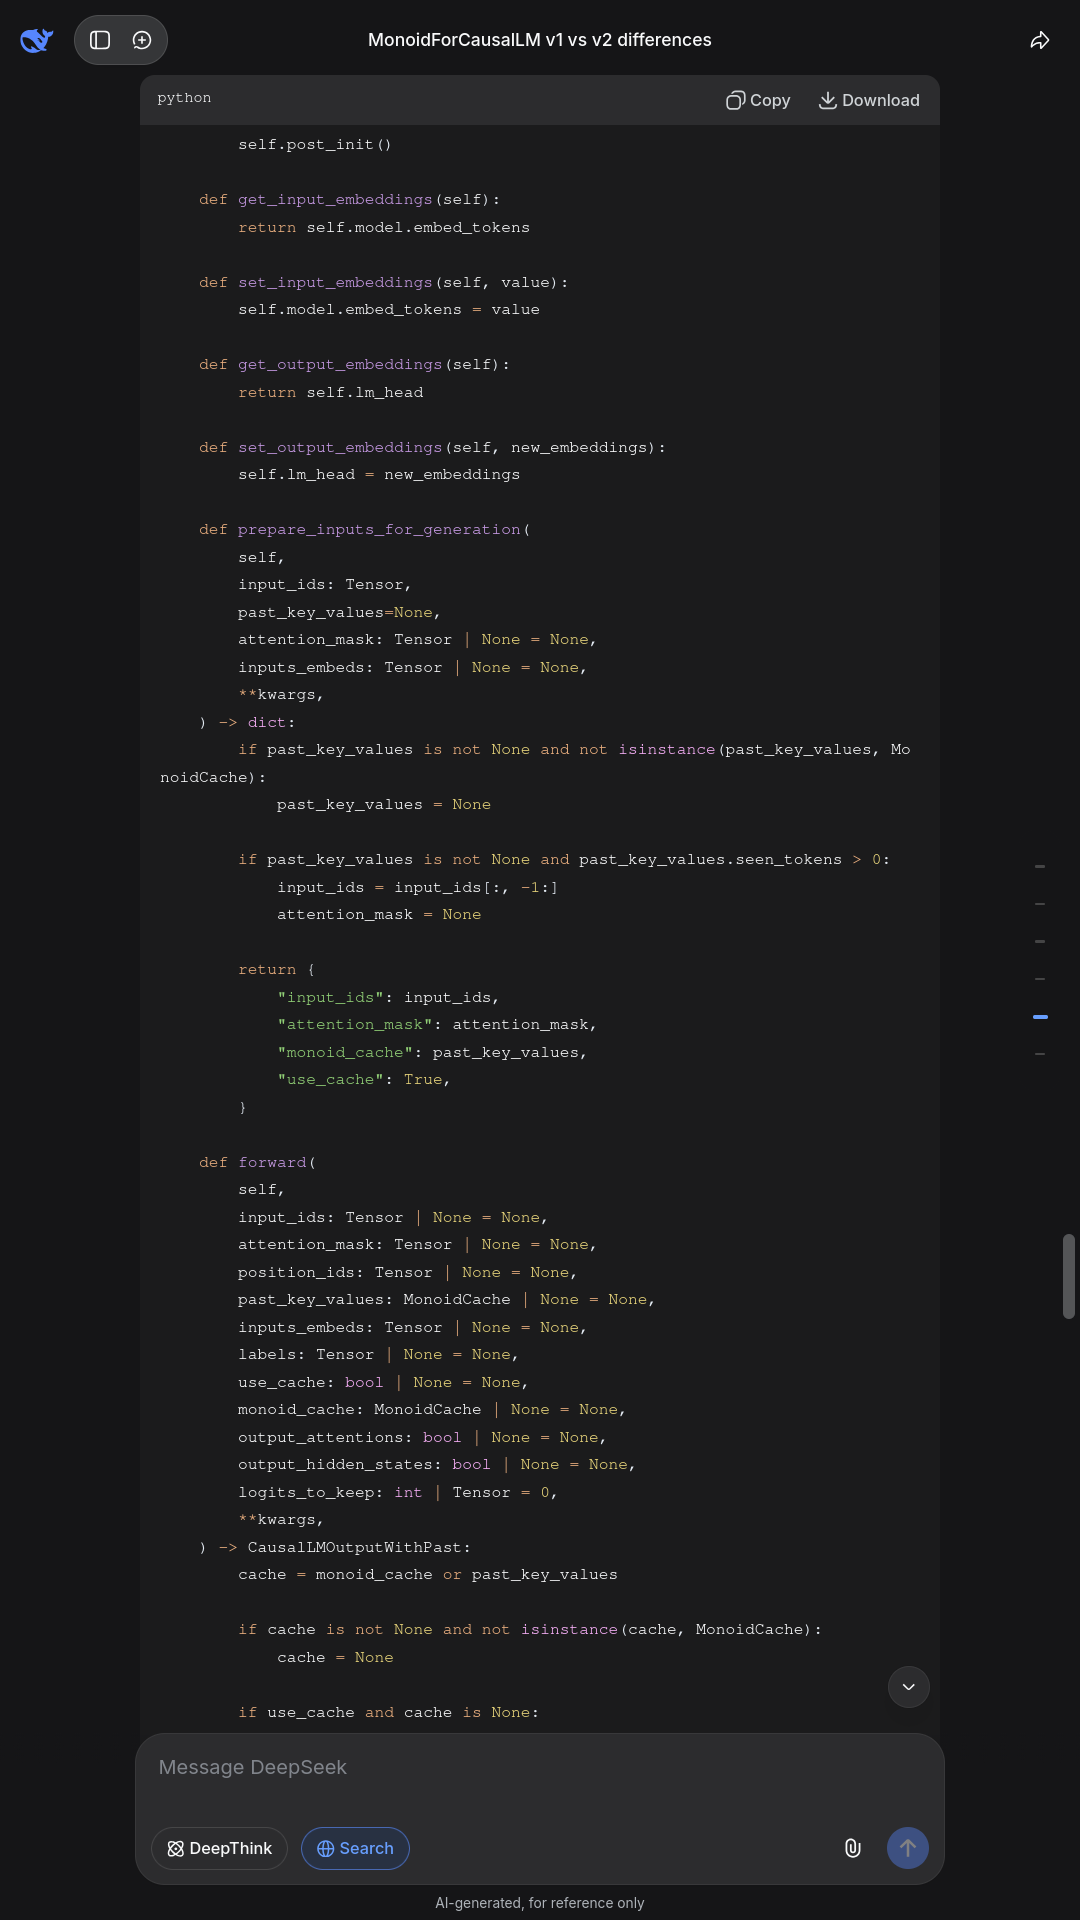The height and width of the screenshot is (1920, 1080).
Task: Copy the python code block
Action: click(758, 100)
